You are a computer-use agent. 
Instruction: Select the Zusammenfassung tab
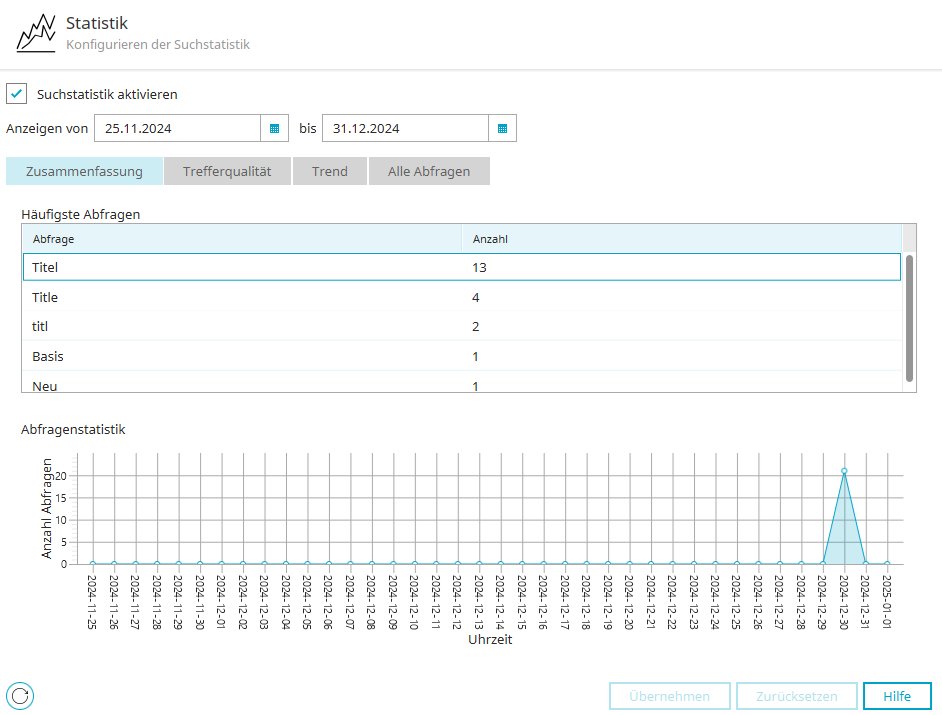(x=84, y=171)
